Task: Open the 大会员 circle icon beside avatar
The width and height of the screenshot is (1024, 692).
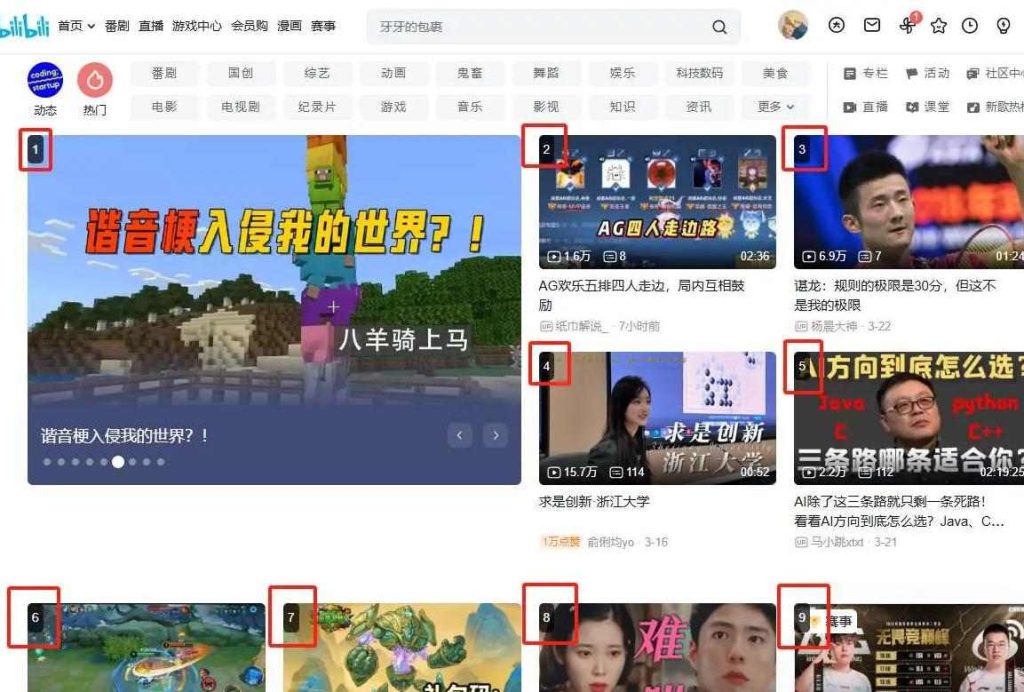Action: 836,25
